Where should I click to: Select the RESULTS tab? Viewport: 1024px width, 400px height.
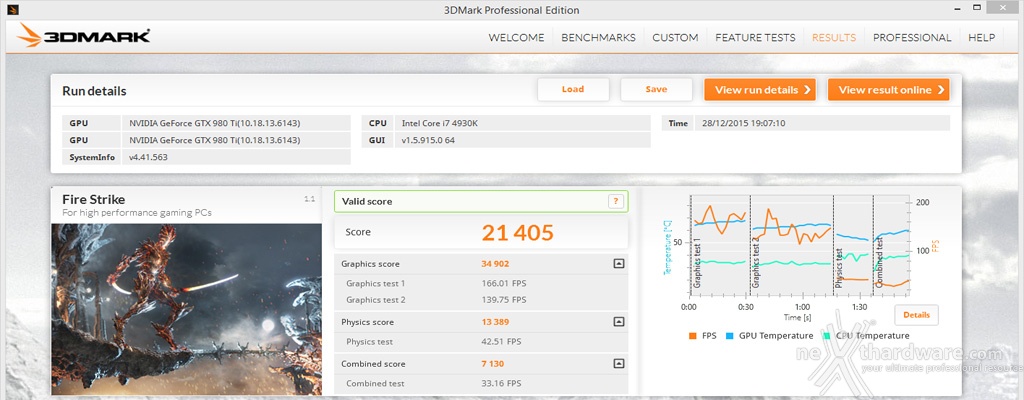tap(834, 38)
